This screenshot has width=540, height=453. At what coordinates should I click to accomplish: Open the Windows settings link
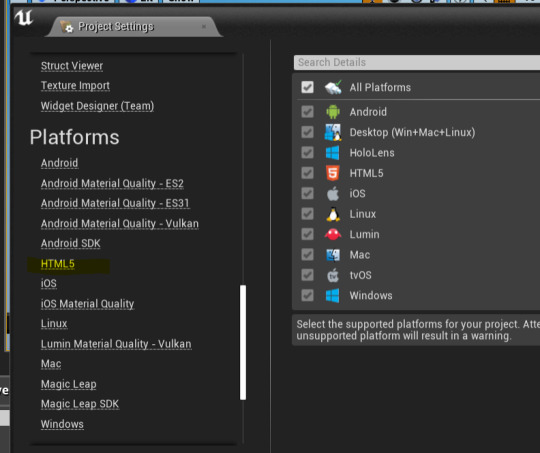[x=62, y=424]
